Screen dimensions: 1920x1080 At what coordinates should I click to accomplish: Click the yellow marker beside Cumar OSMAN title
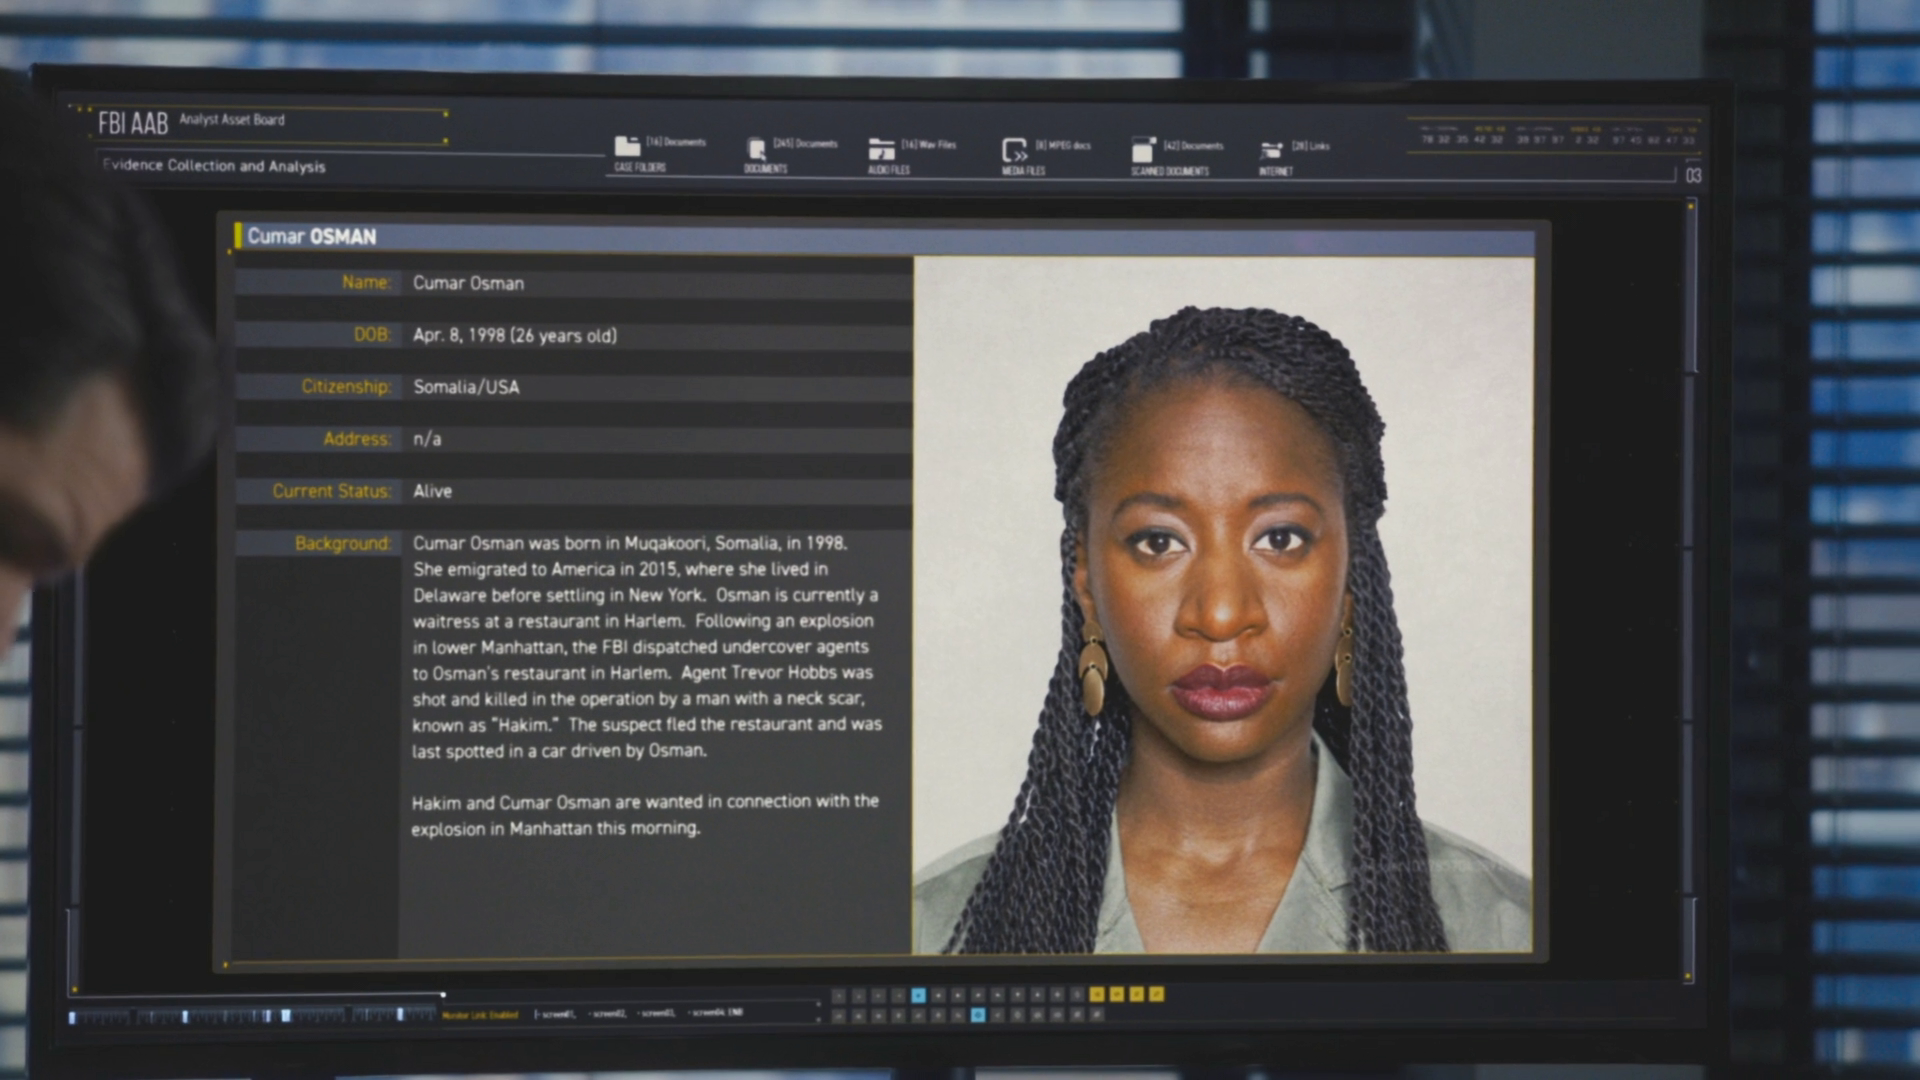click(x=238, y=236)
